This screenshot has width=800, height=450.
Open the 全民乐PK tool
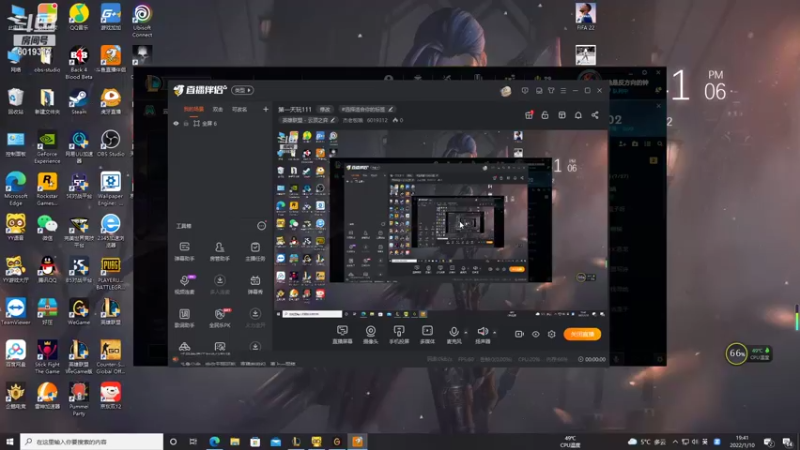click(x=219, y=317)
